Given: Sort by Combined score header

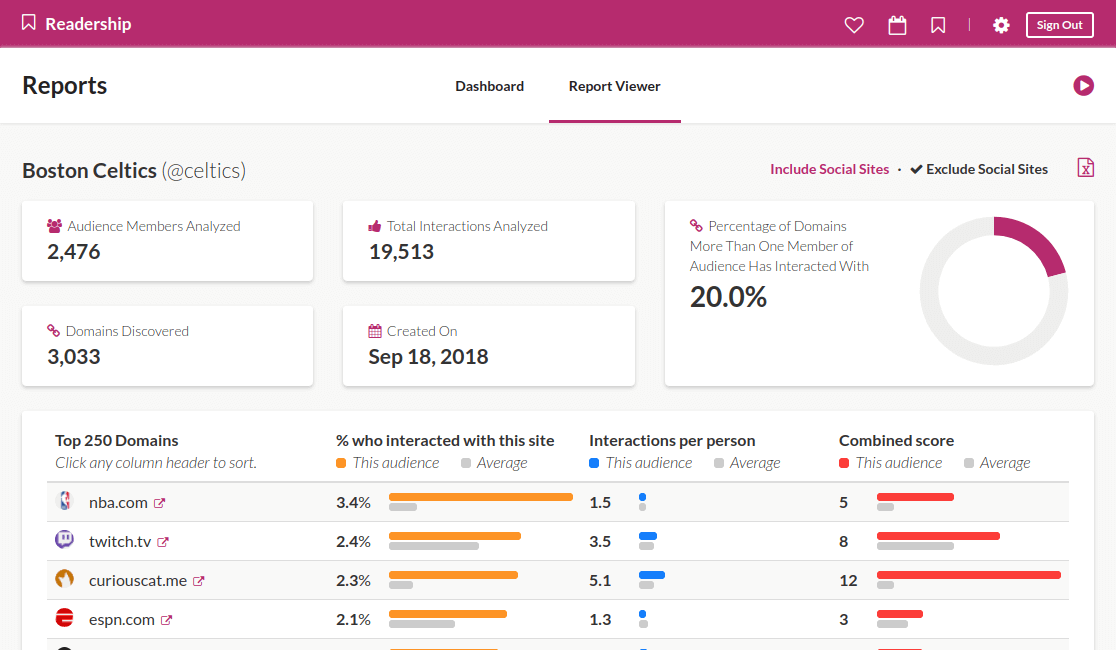Looking at the screenshot, I should coord(896,441).
